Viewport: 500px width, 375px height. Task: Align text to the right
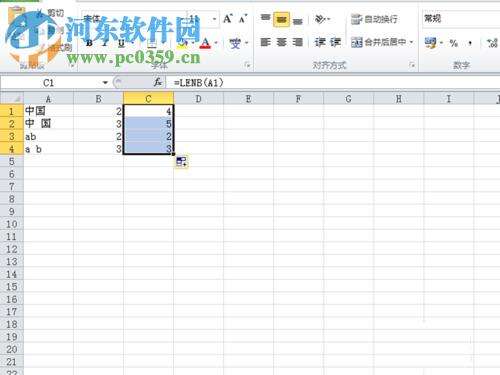pos(297,42)
